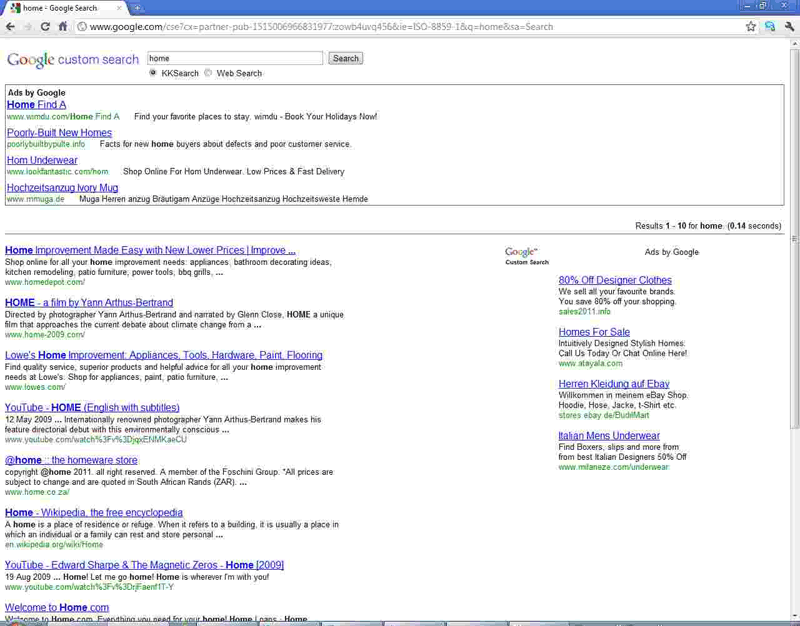Click the browser back arrow
The image size is (800, 626).
[10, 27]
